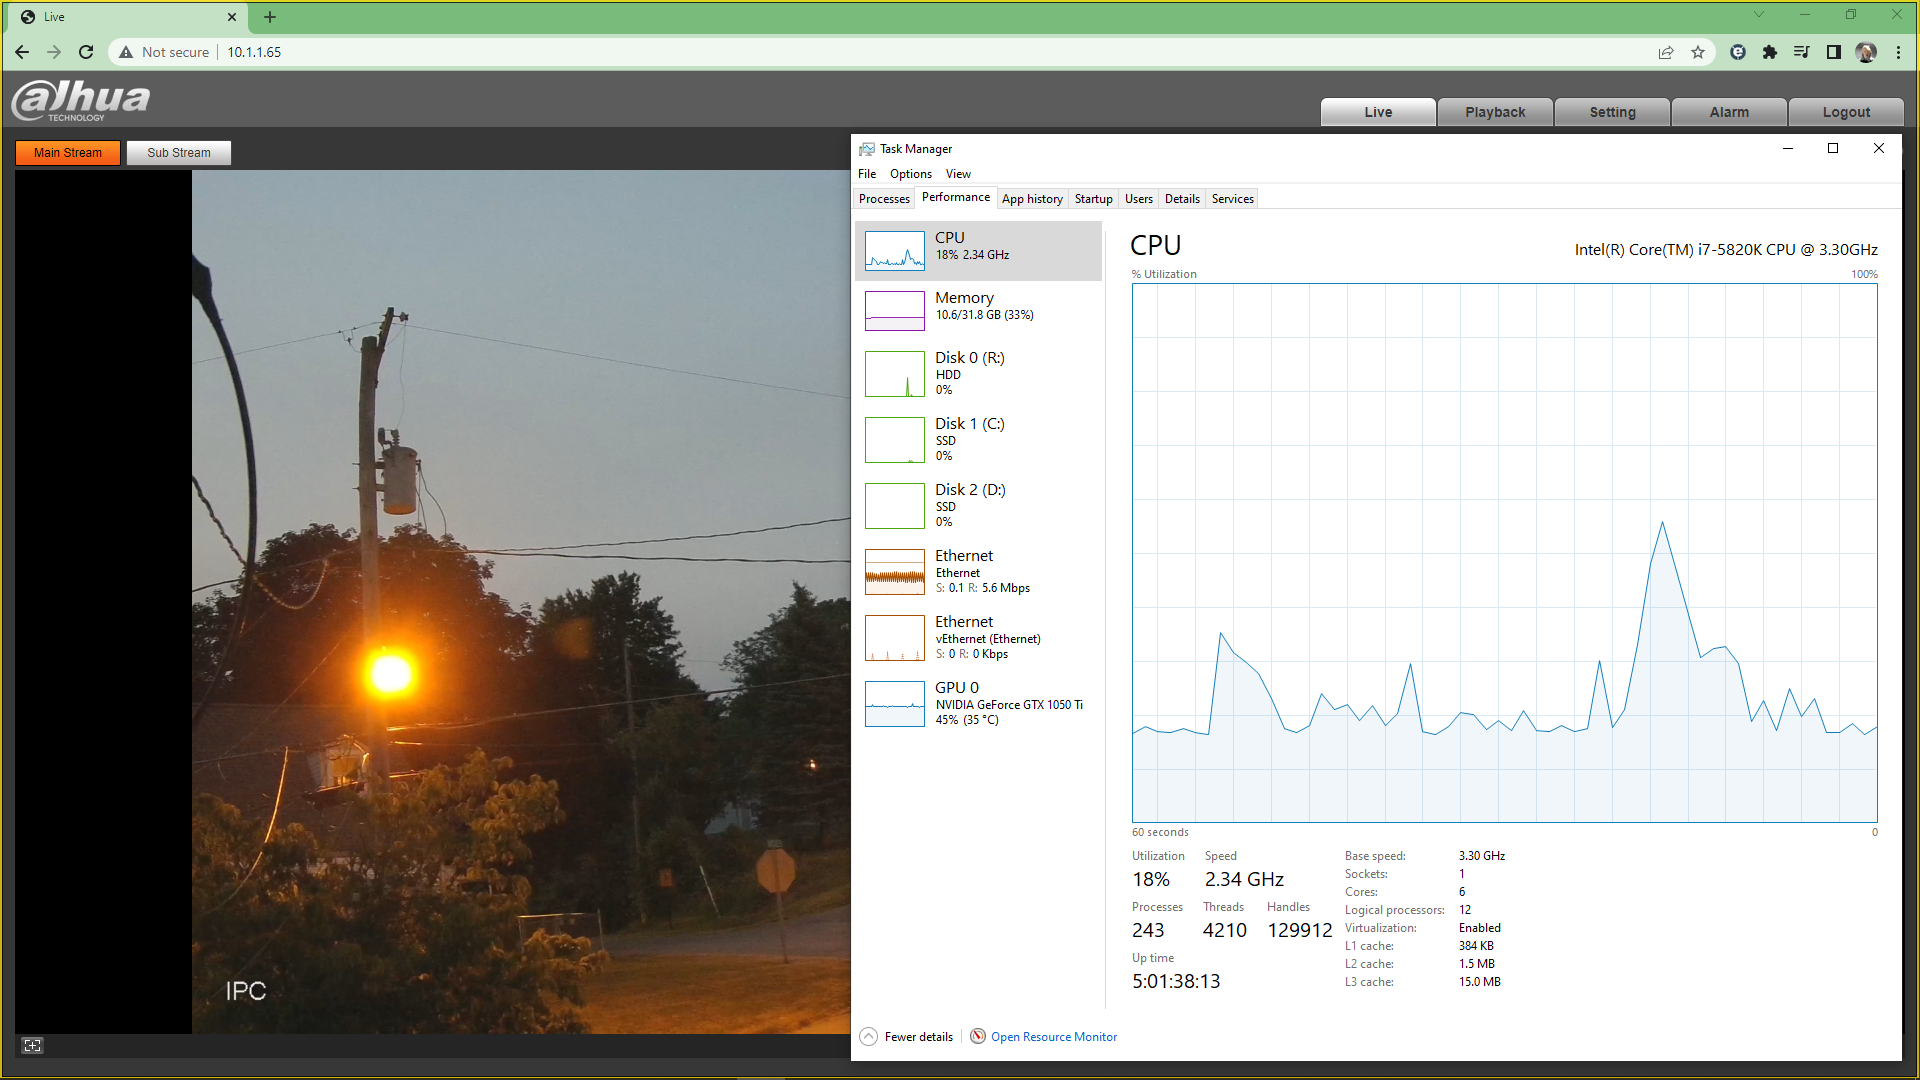Screen dimensions: 1920x1080
Task: Close the Live browser tab
Action: click(x=232, y=17)
